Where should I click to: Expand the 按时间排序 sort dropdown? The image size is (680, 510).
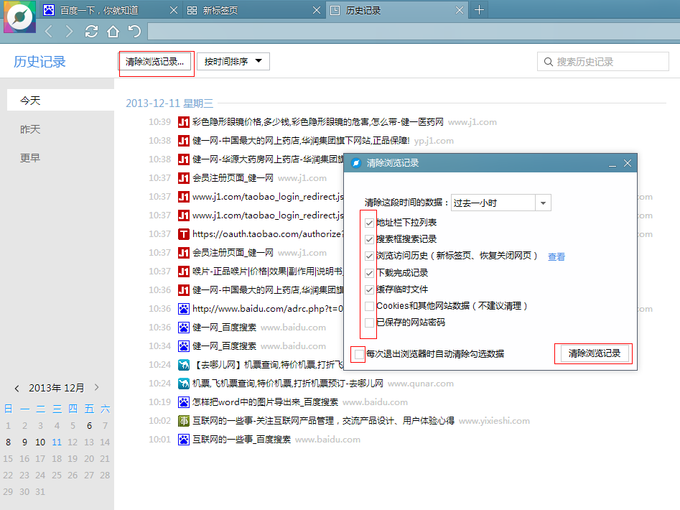click(x=233, y=62)
